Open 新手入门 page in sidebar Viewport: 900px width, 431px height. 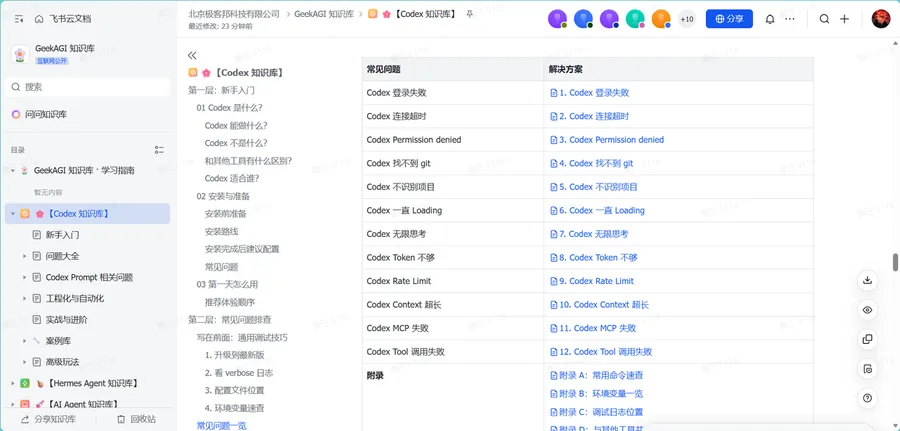pyautogui.click(x=62, y=235)
